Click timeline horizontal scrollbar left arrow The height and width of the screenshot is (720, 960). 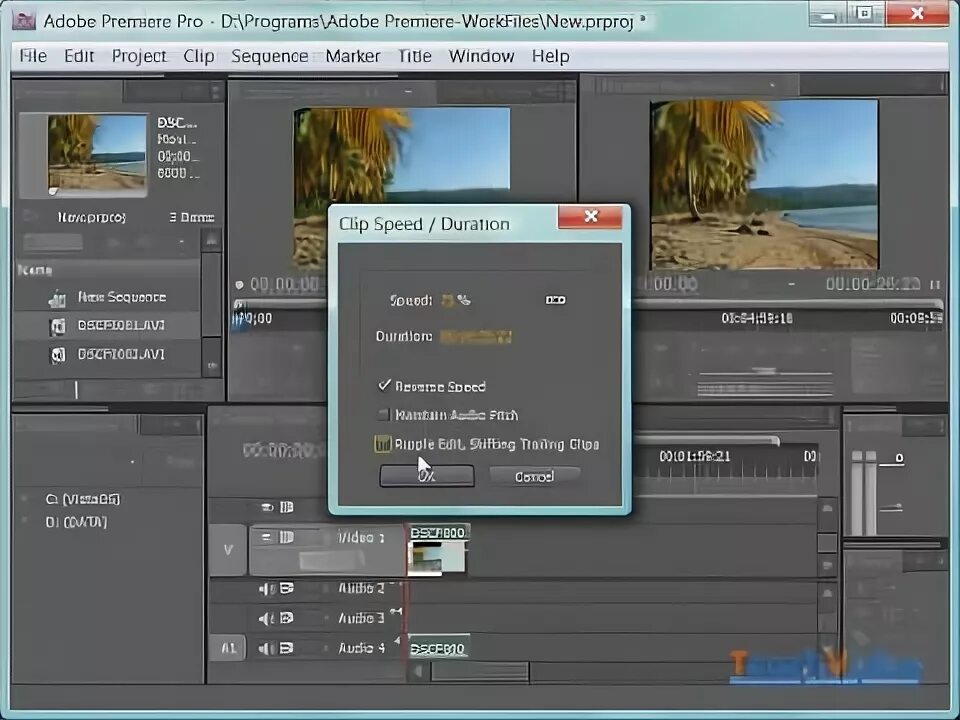[x=419, y=672]
